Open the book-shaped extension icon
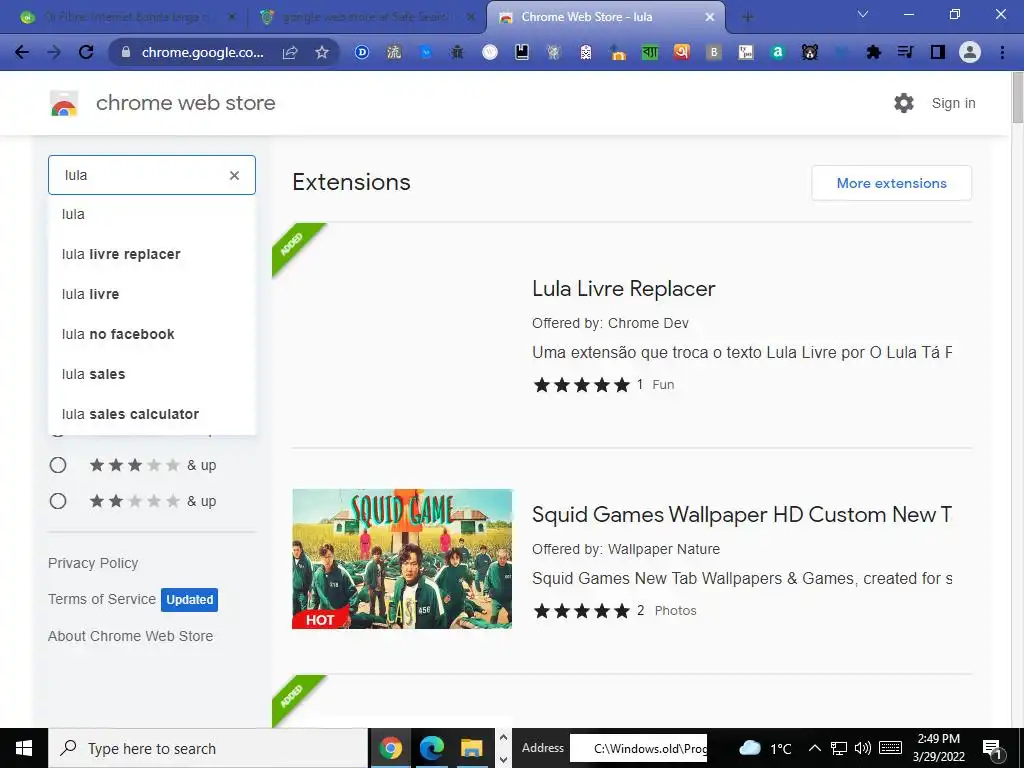The height and width of the screenshot is (768, 1024). coord(522,52)
